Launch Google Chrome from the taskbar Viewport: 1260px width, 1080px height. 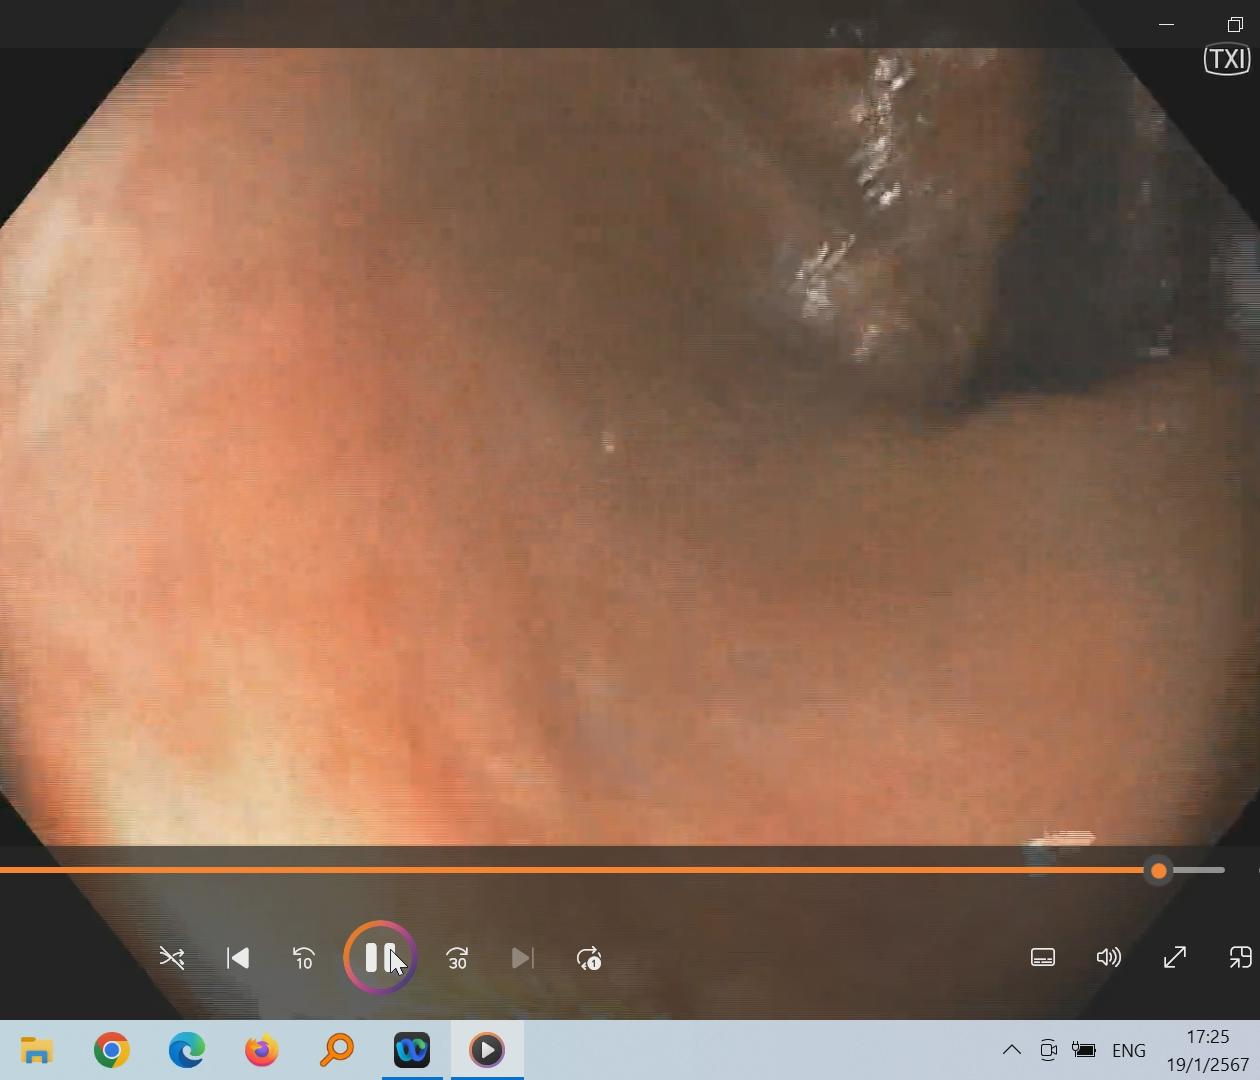coord(112,1050)
